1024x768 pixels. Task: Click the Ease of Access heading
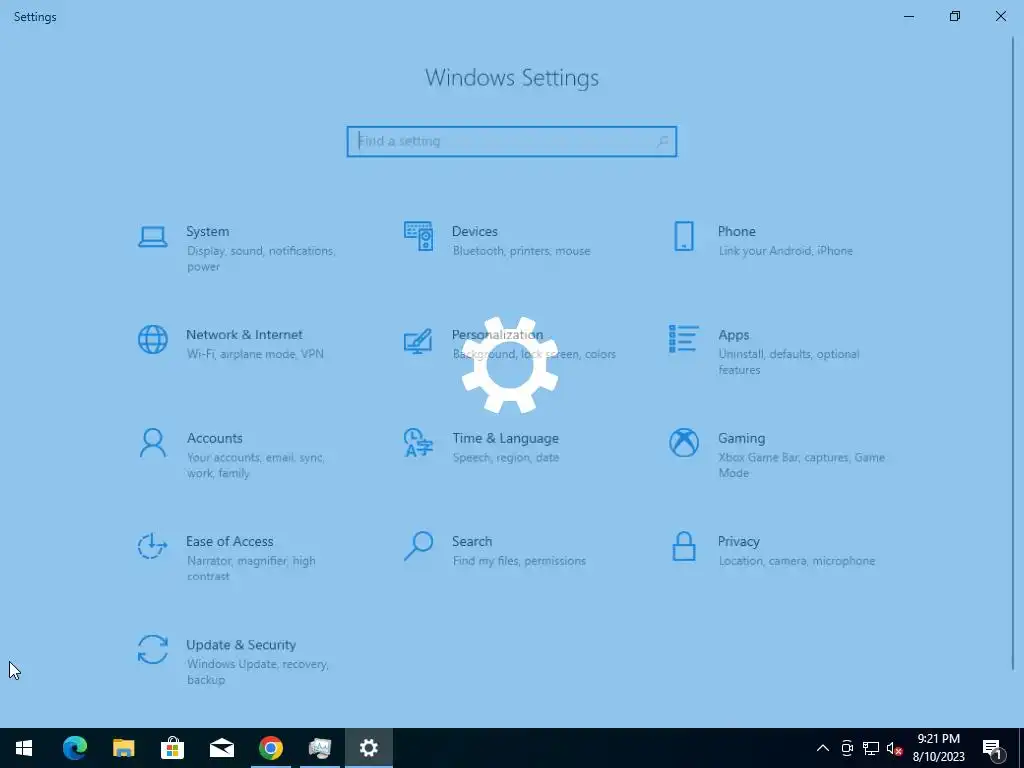coord(229,541)
